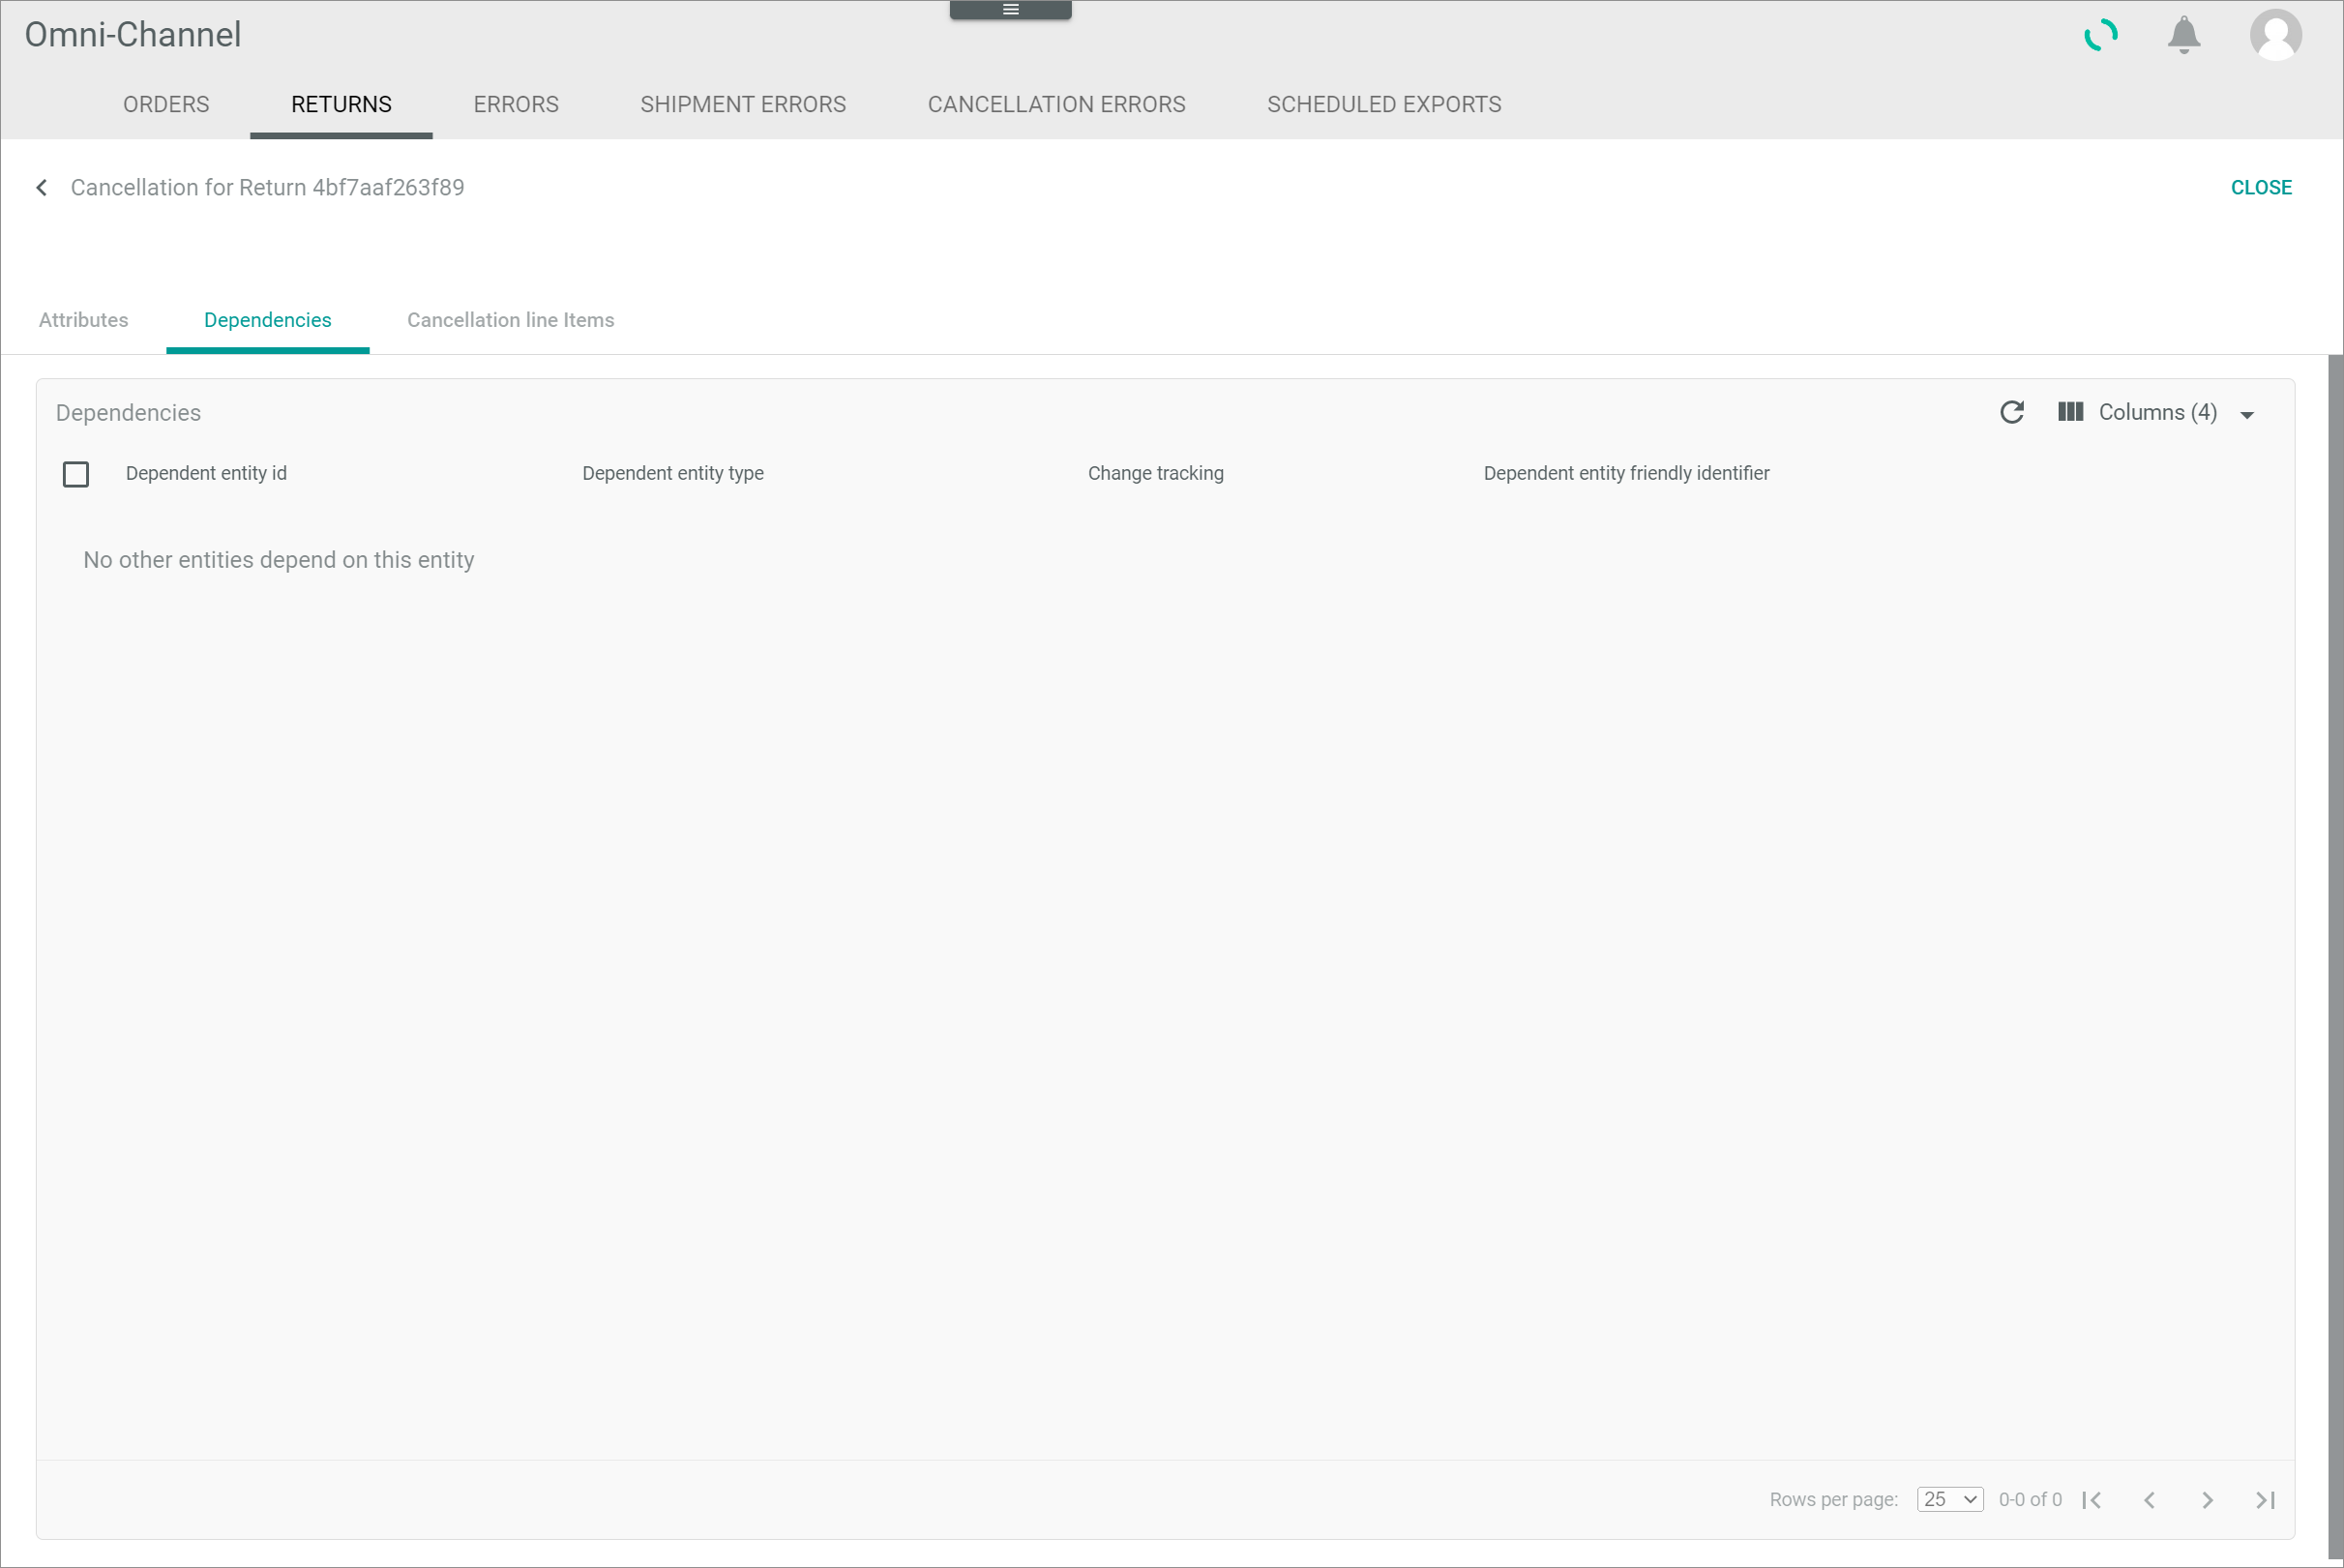This screenshot has height=1568, width=2344.
Task: Open the SHIPMENT ERRORS tab
Action: coord(743,104)
